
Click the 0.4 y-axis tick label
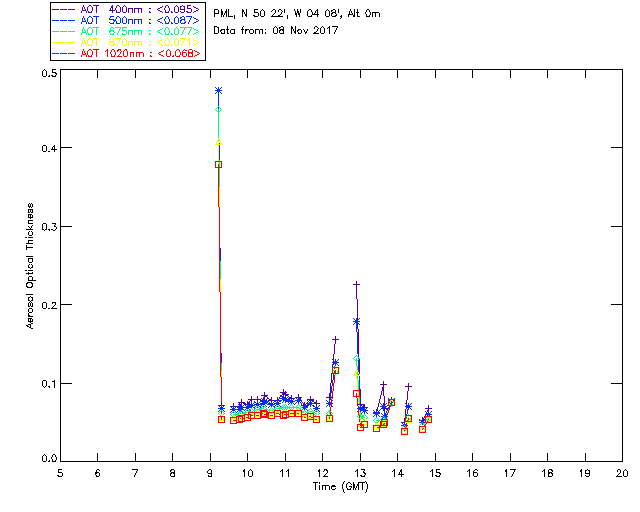tap(49, 148)
